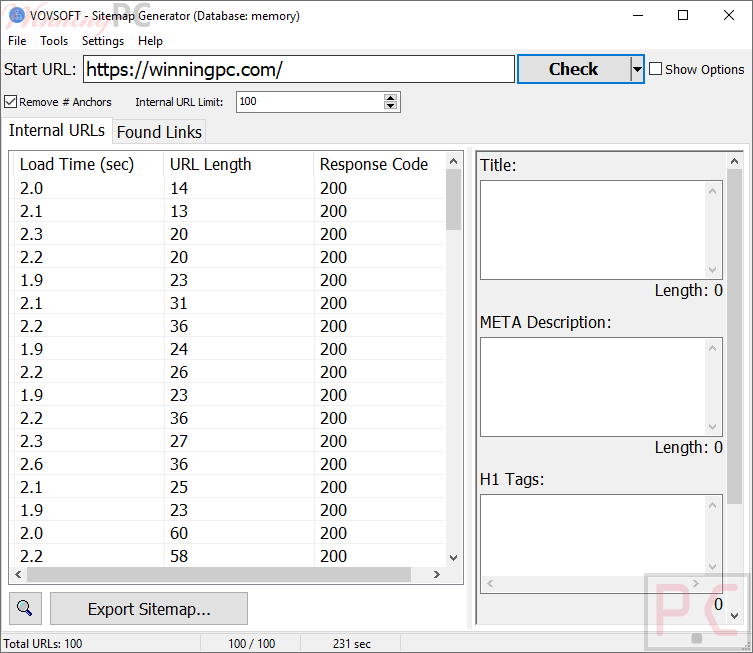This screenshot has height=653, width=753.
Task: Uncheck Remove # Anchors checkbox
Action: (x=11, y=102)
